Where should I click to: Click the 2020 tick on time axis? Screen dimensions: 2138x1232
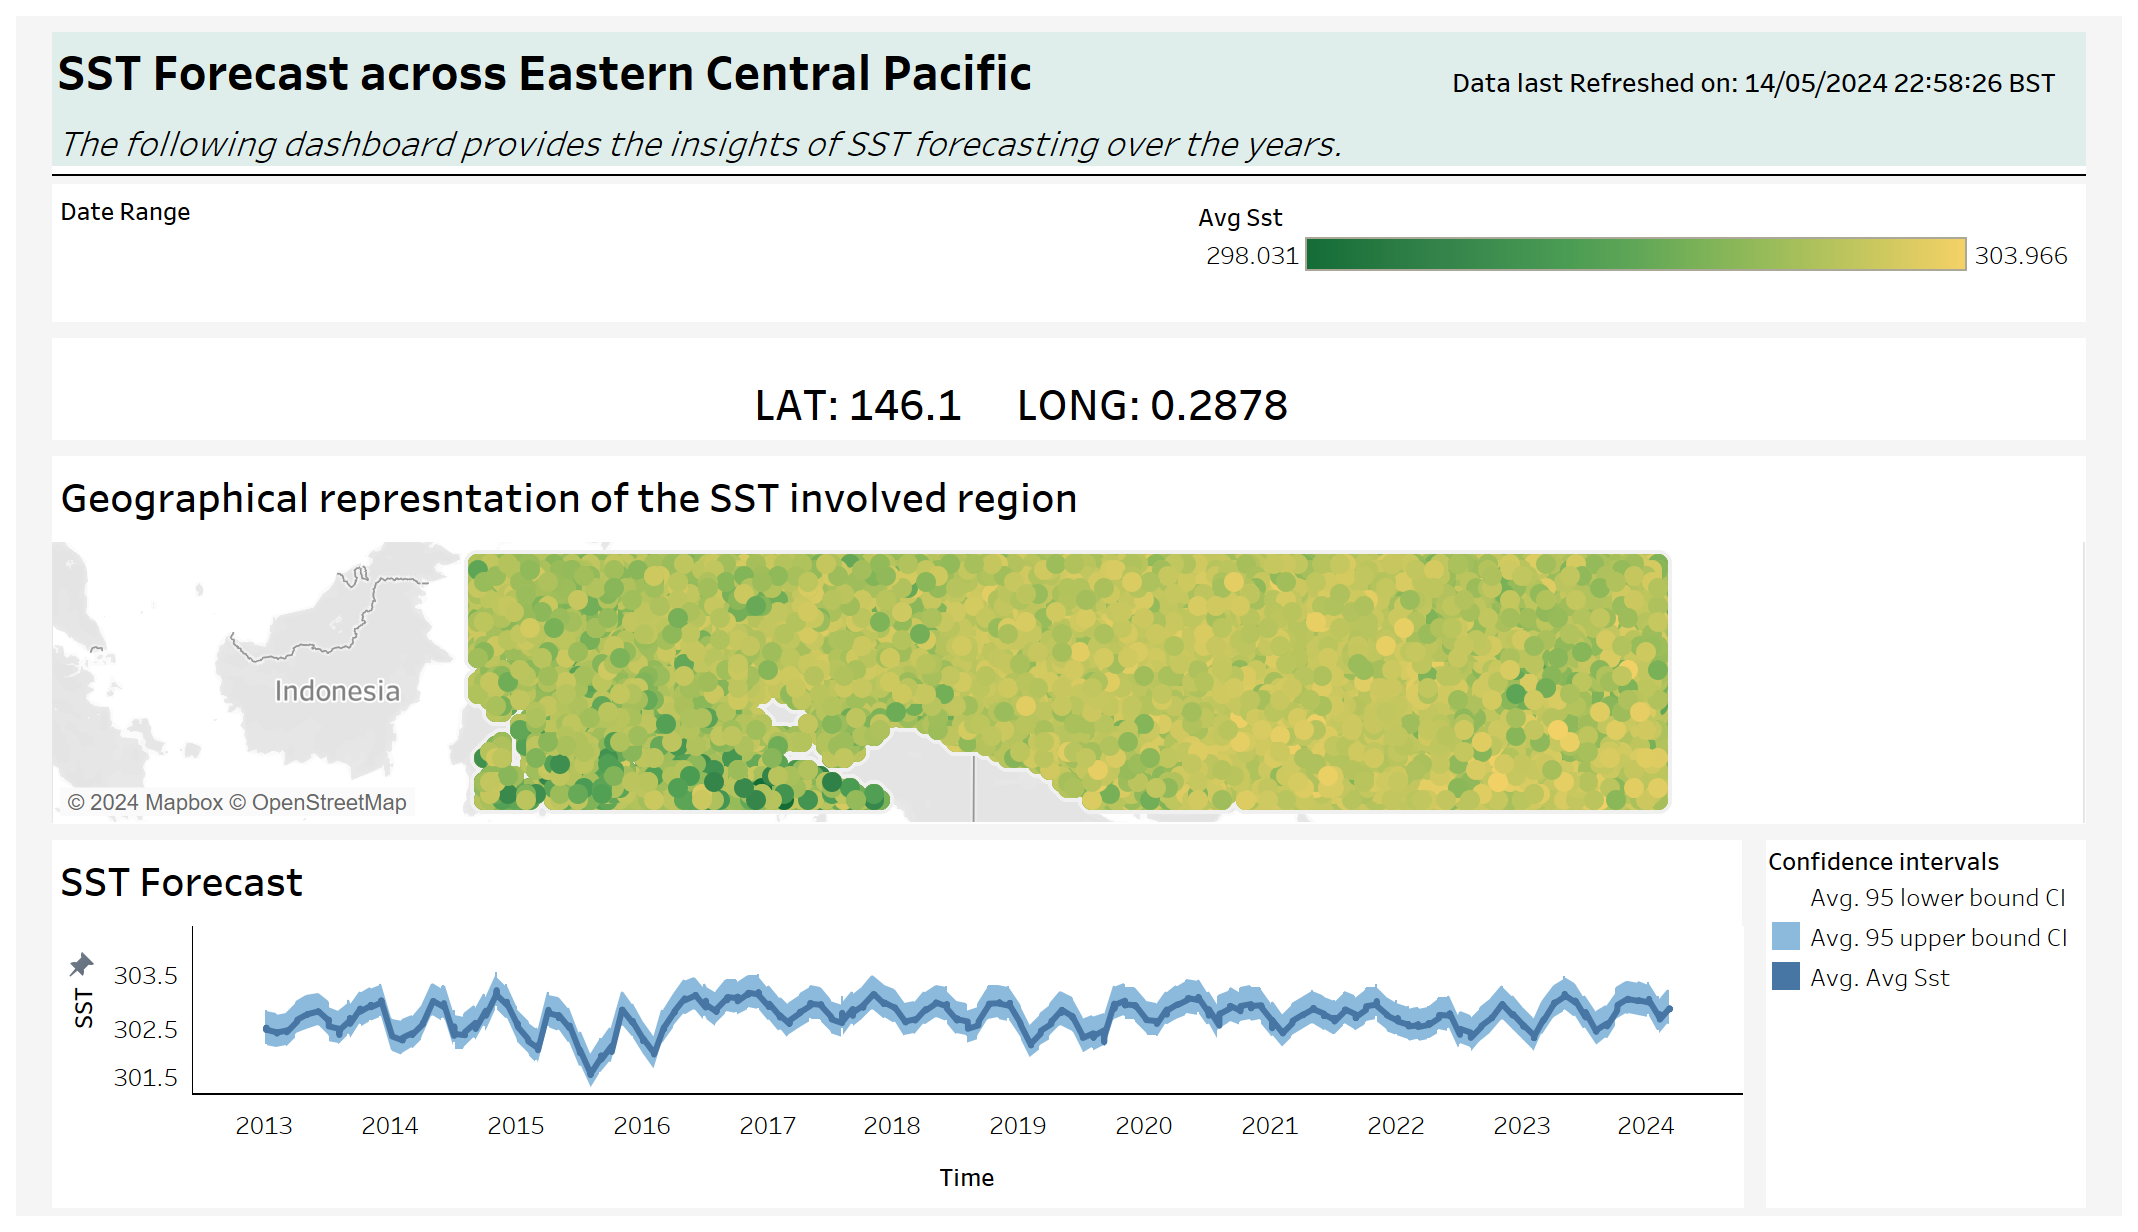tap(1144, 1126)
